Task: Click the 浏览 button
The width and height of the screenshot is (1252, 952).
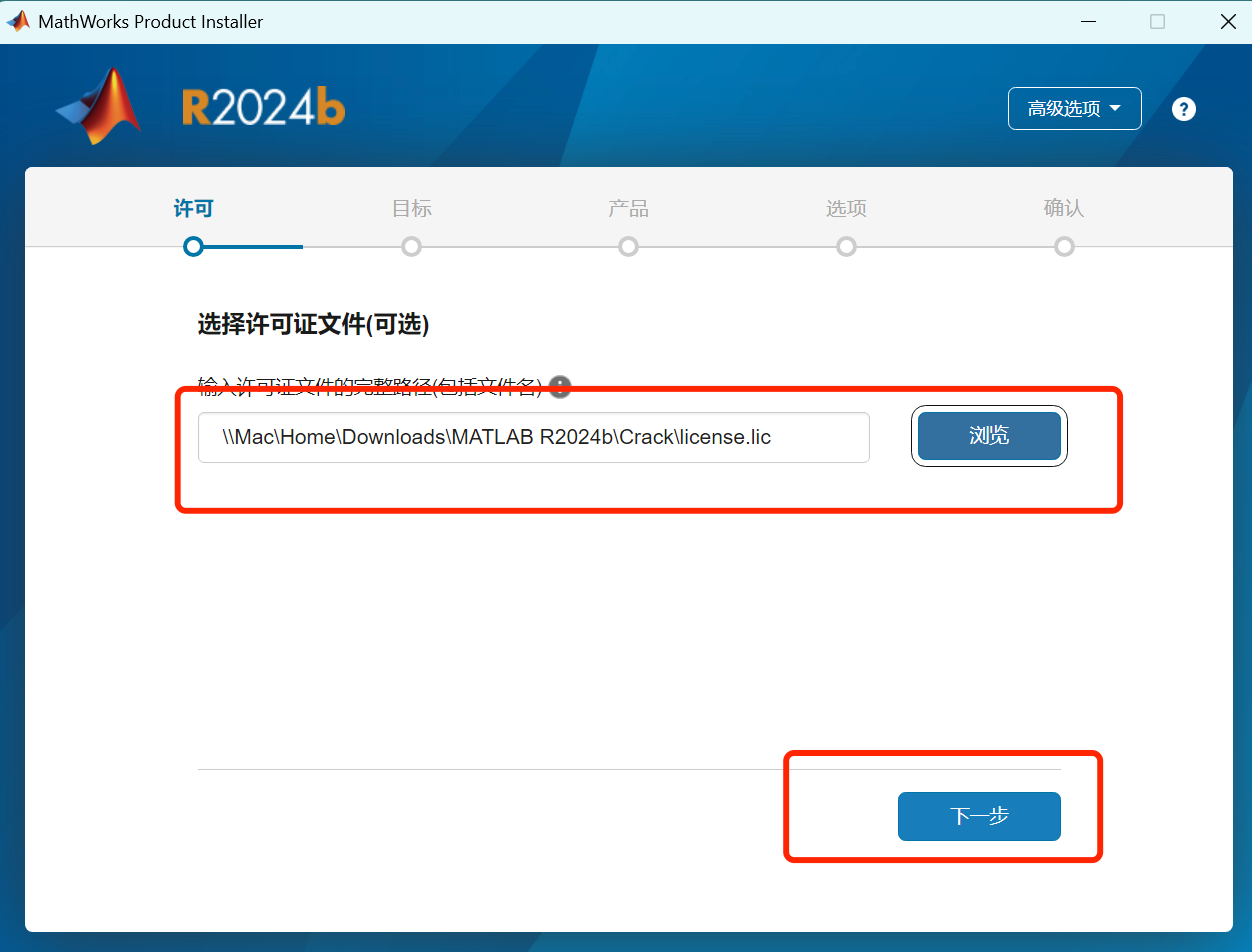Action: 989,436
